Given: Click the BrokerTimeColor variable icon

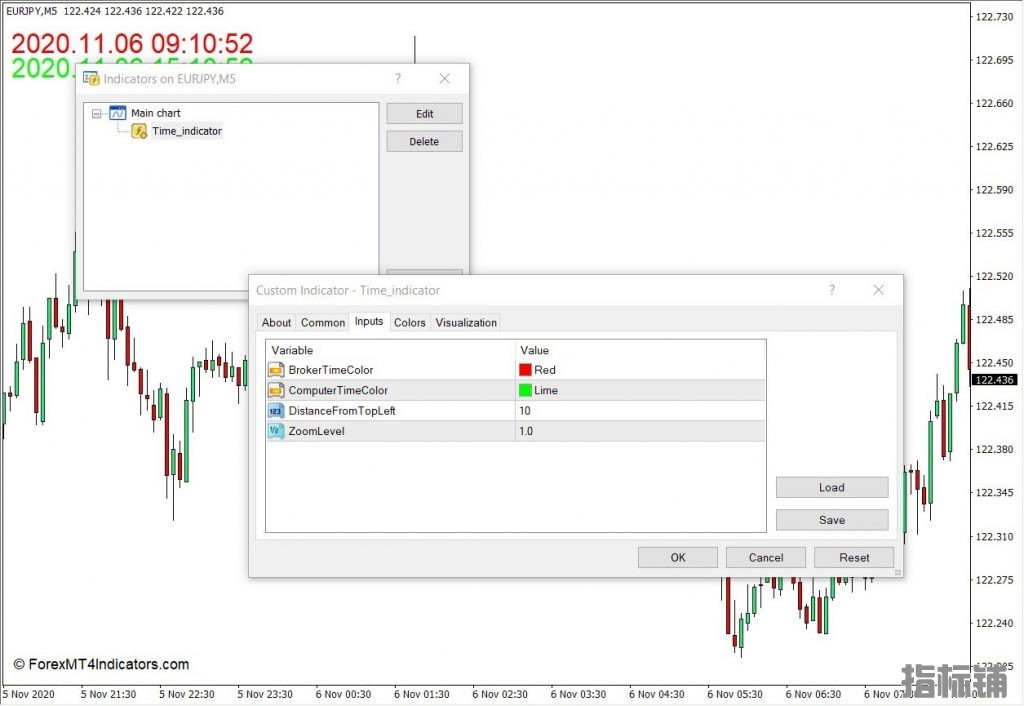Looking at the screenshot, I should (276, 370).
